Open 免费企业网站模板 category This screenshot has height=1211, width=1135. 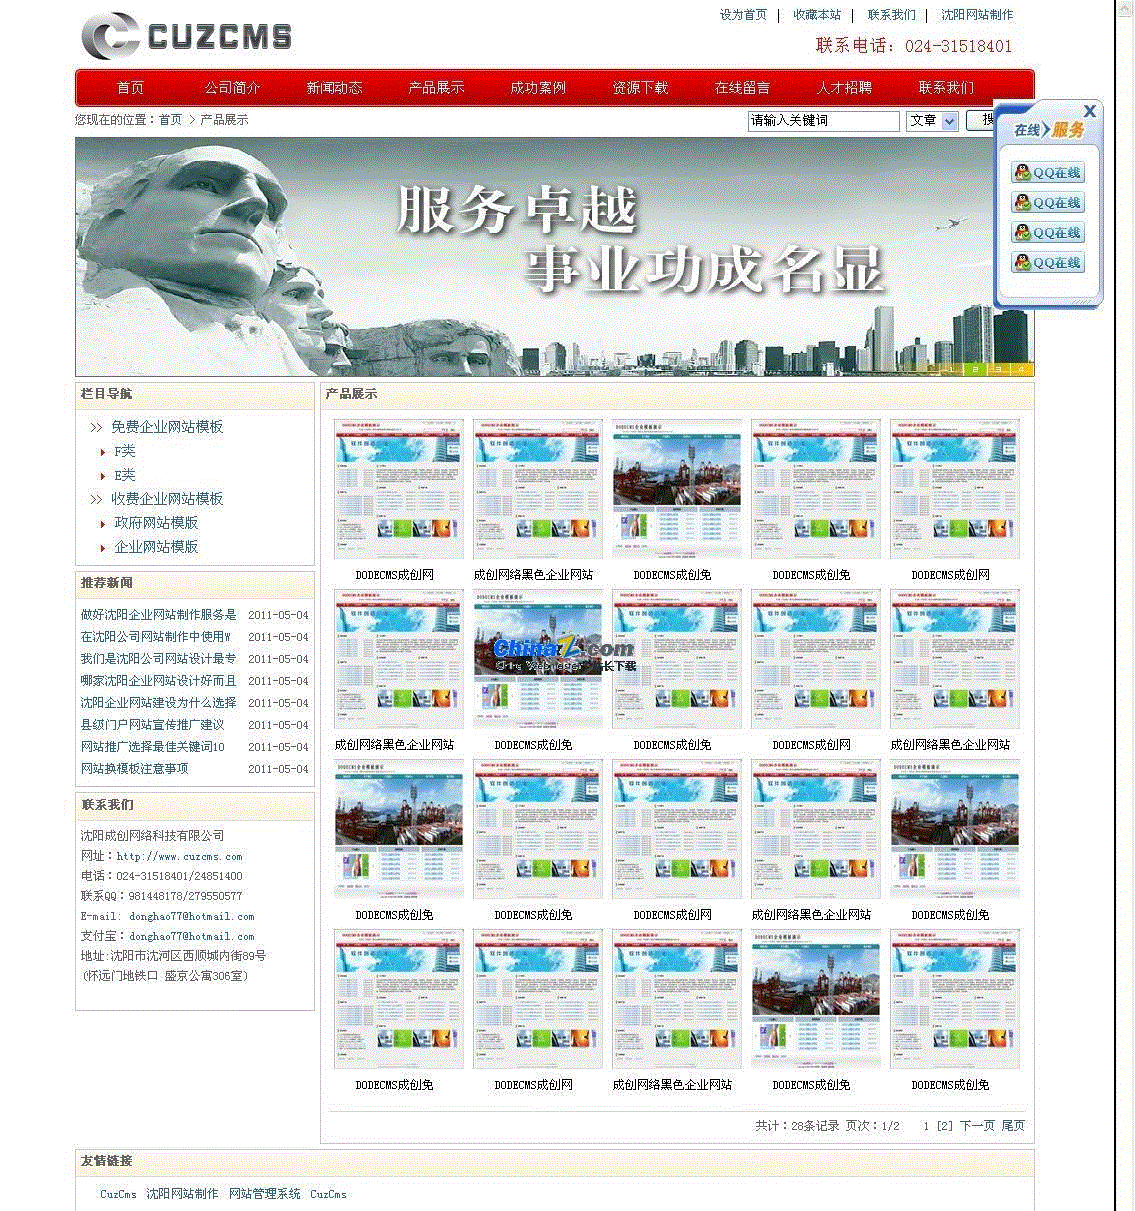tap(167, 427)
